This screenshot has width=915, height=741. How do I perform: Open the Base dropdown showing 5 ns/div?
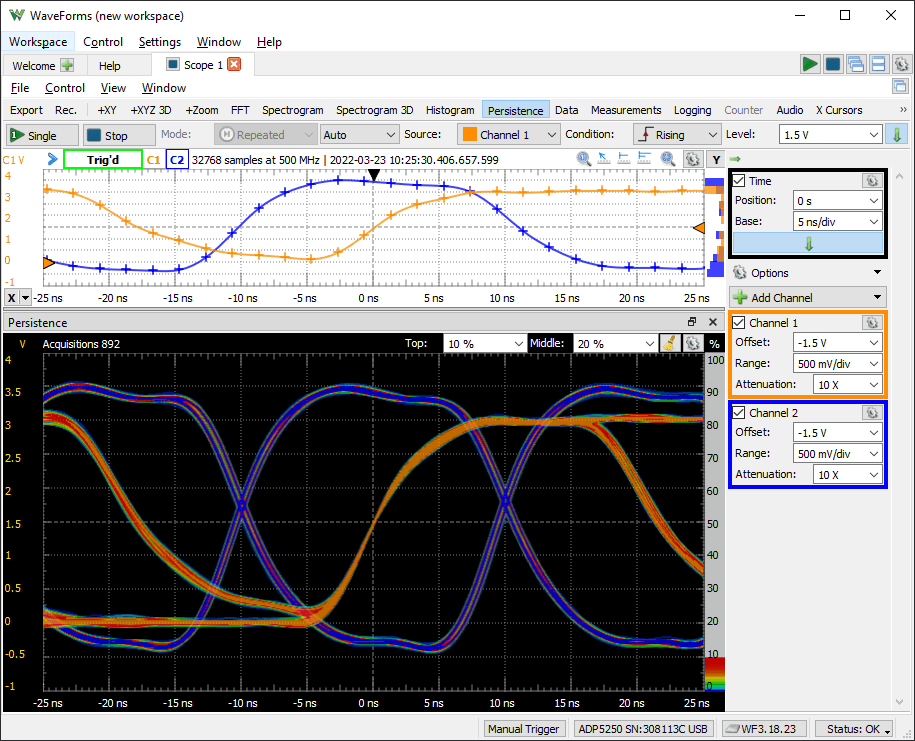837,221
